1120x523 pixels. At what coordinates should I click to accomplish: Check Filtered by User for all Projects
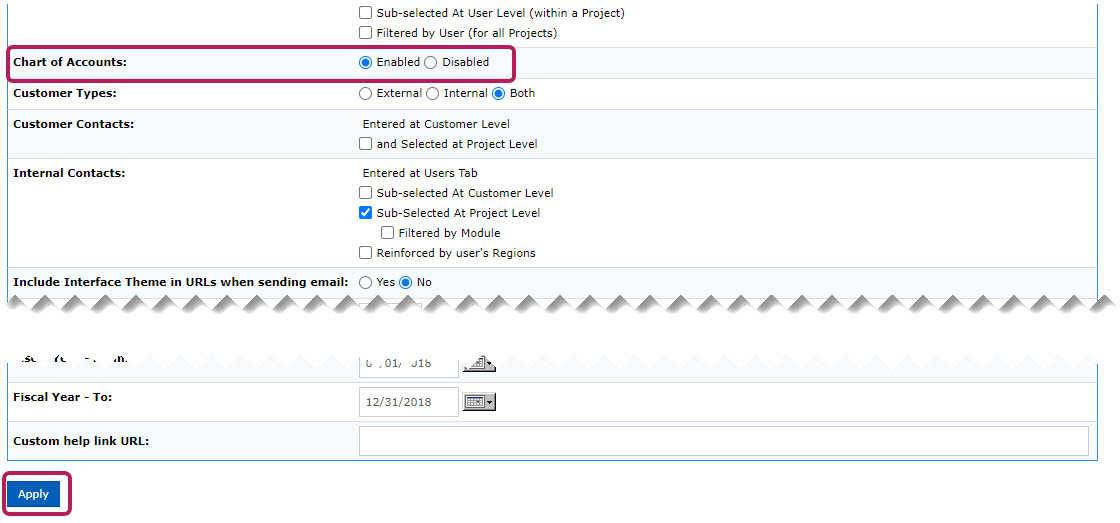(x=366, y=33)
